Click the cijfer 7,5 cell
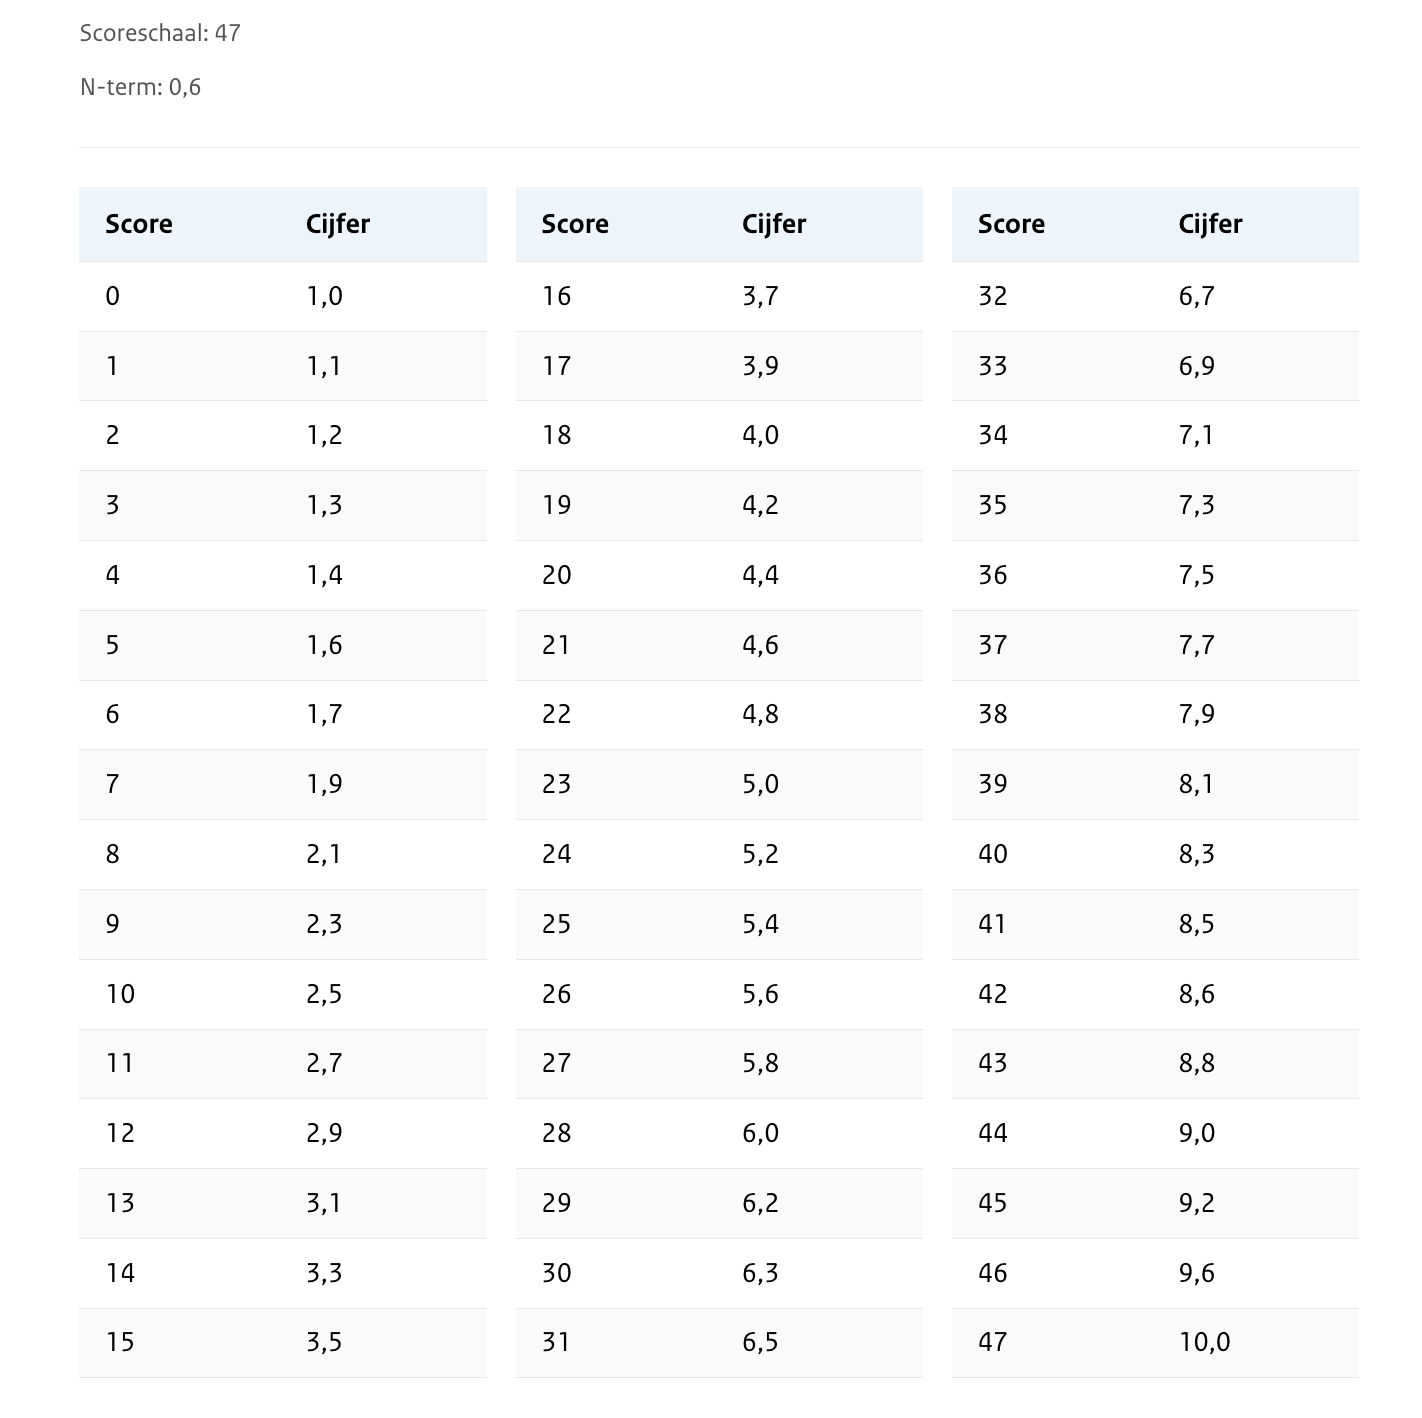This screenshot has width=1422, height=1418. coord(1196,575)
